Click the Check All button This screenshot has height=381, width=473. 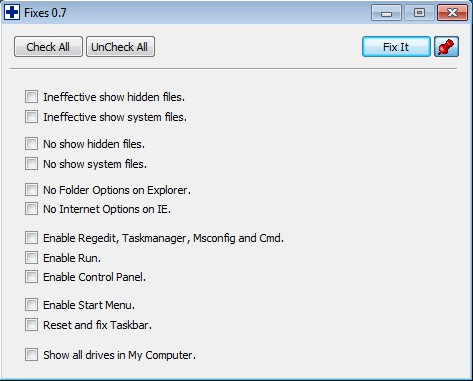(x=48, y=47)
